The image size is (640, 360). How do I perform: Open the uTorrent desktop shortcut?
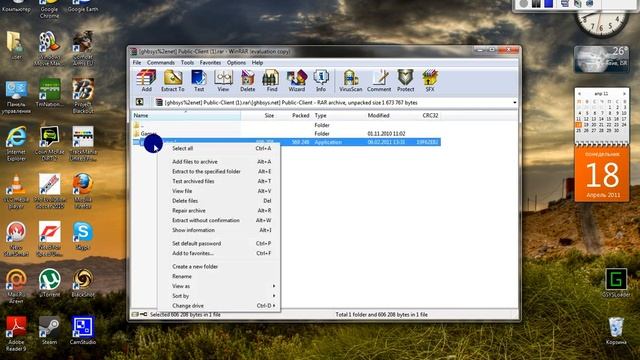(x=49, y=283)
